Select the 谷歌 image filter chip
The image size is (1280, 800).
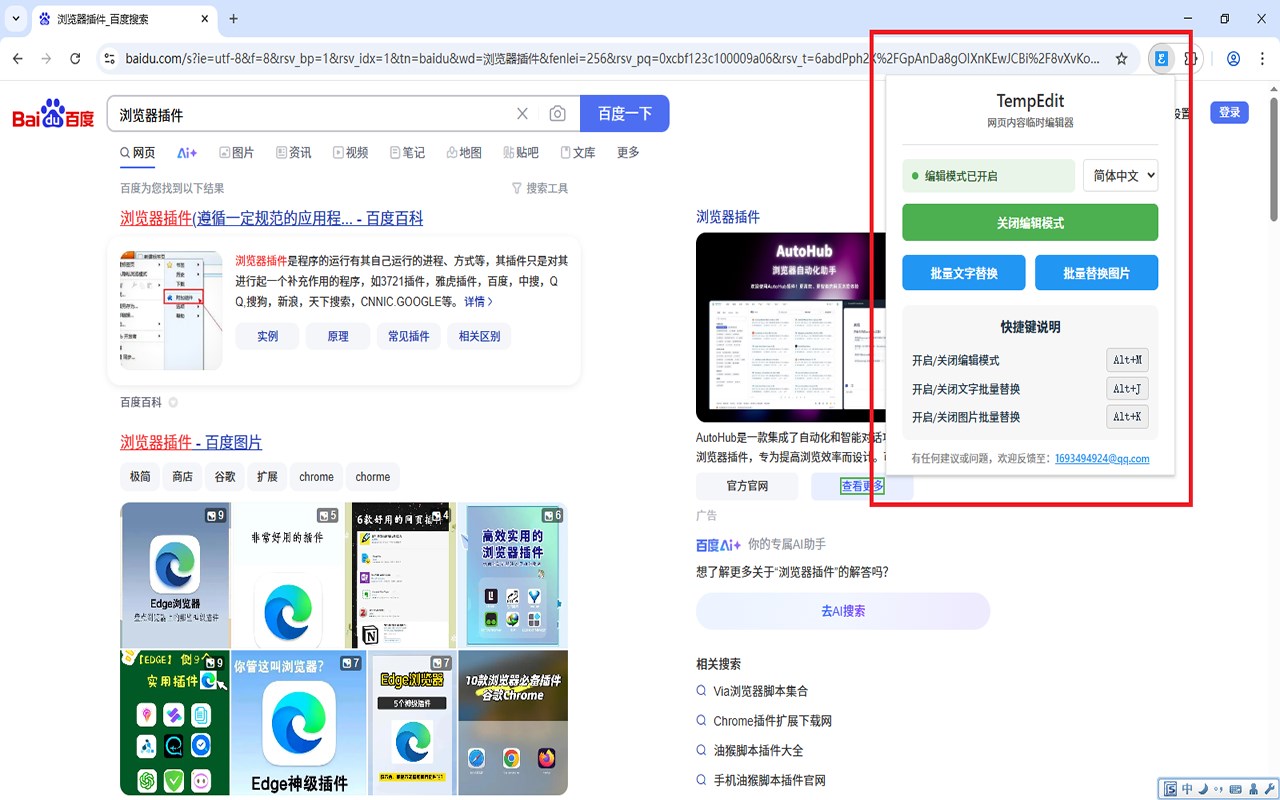(x=225, y=477)
